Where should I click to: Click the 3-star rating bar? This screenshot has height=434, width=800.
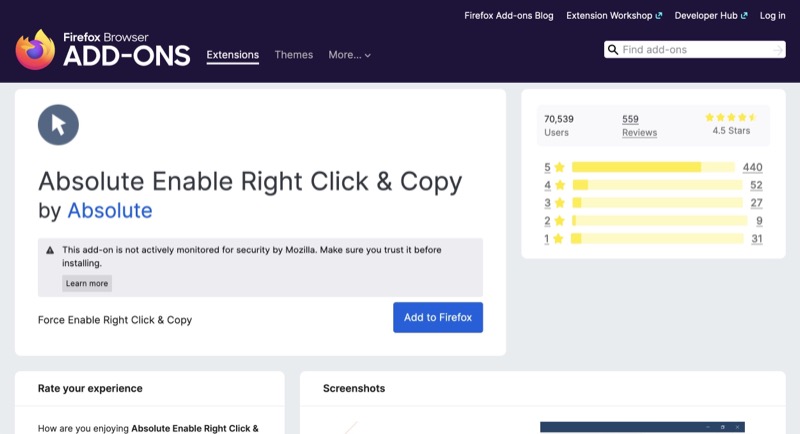tap(657, 203)
